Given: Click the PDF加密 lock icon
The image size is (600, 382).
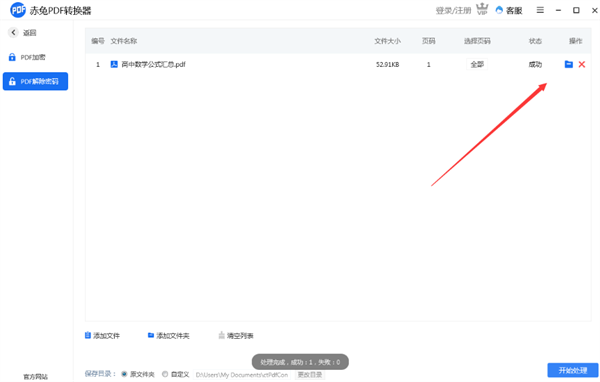Looking at the screenshot, I should click(12, 57).
